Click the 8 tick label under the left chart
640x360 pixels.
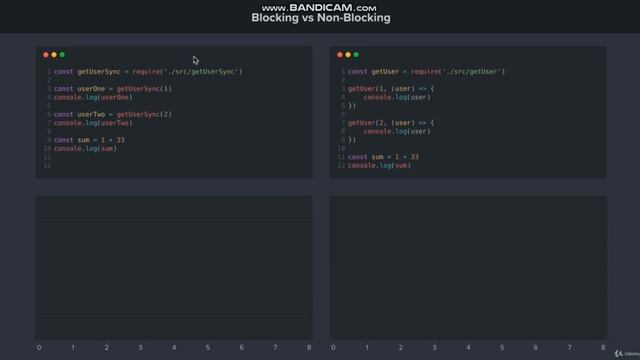[x=309, y=348]
